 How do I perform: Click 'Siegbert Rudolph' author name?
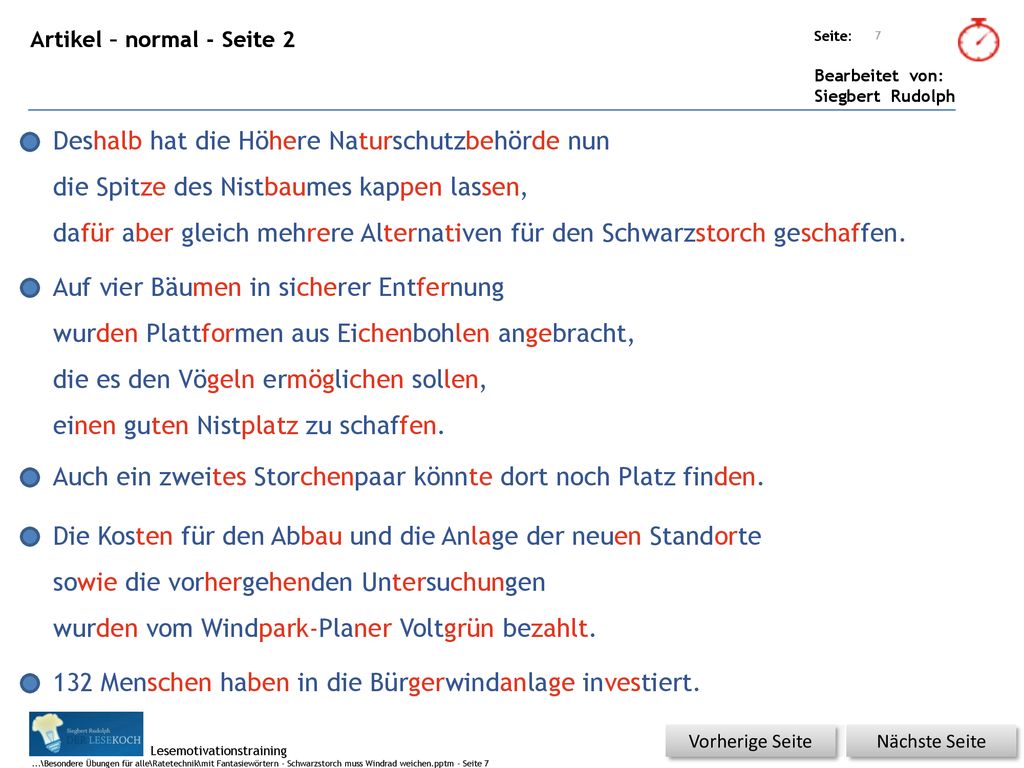[x=884, y=96]
